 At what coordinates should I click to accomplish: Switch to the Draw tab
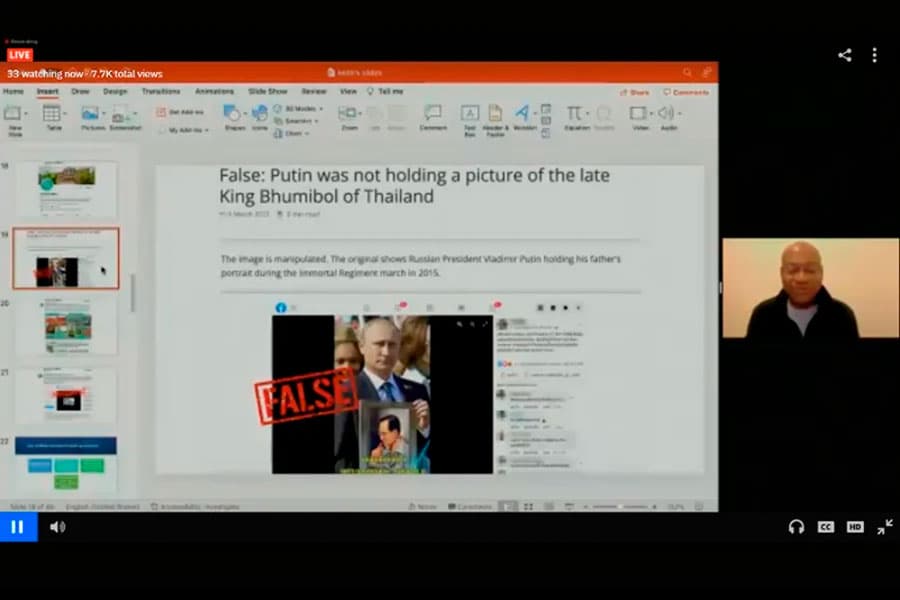pyautogui.click(x=80, y=91)
